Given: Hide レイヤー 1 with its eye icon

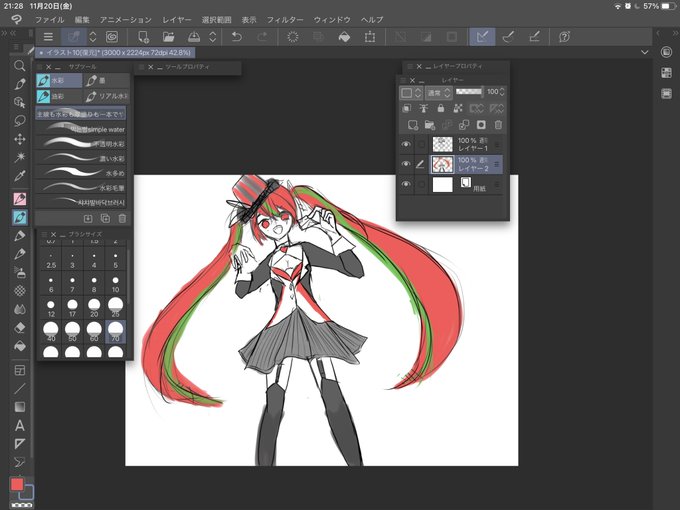Looking at the screenshot, I should click(406, 144).
